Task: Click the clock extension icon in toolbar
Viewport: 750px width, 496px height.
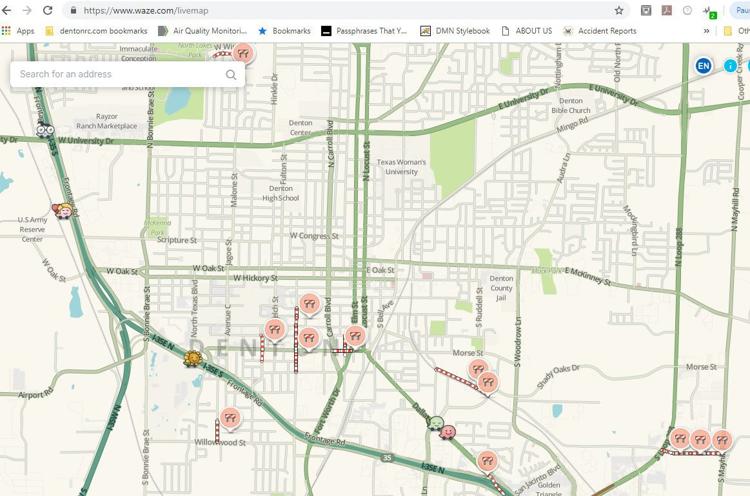Action: coord(687,10)
